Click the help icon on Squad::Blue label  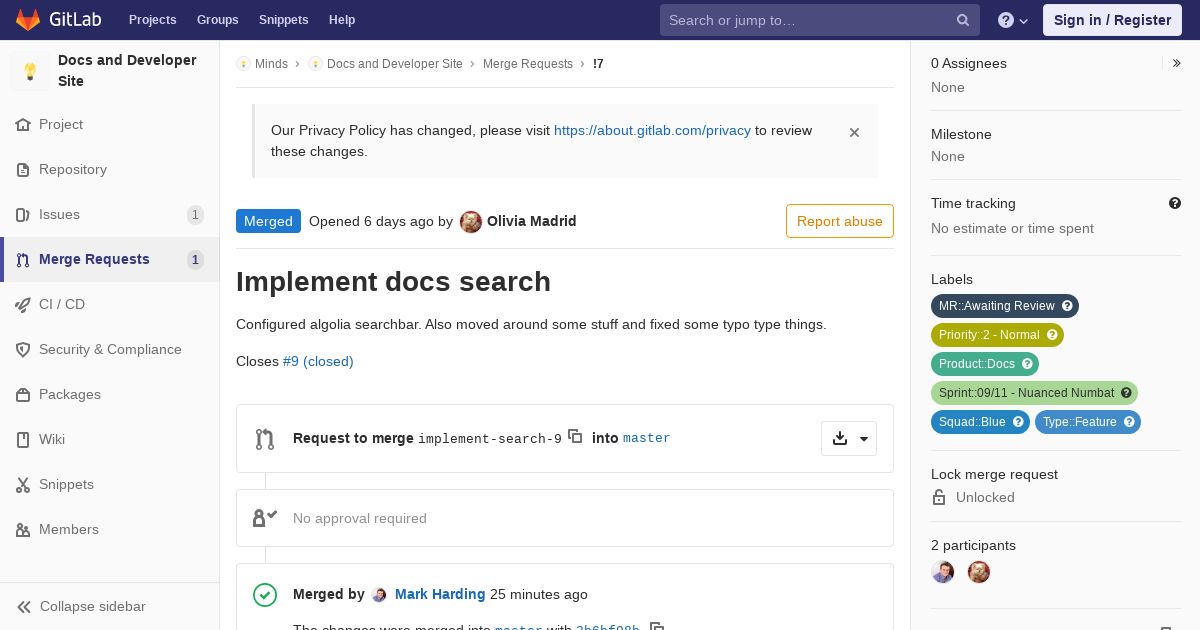pyautogui.click(x=1018, y=422)
